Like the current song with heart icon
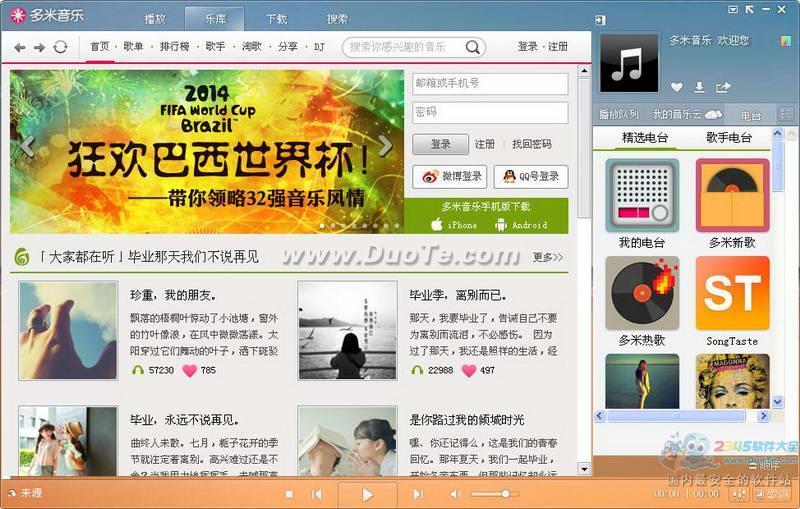Viewport: 800px width, 509px height. pyautogui.click(x=677, y=87)
